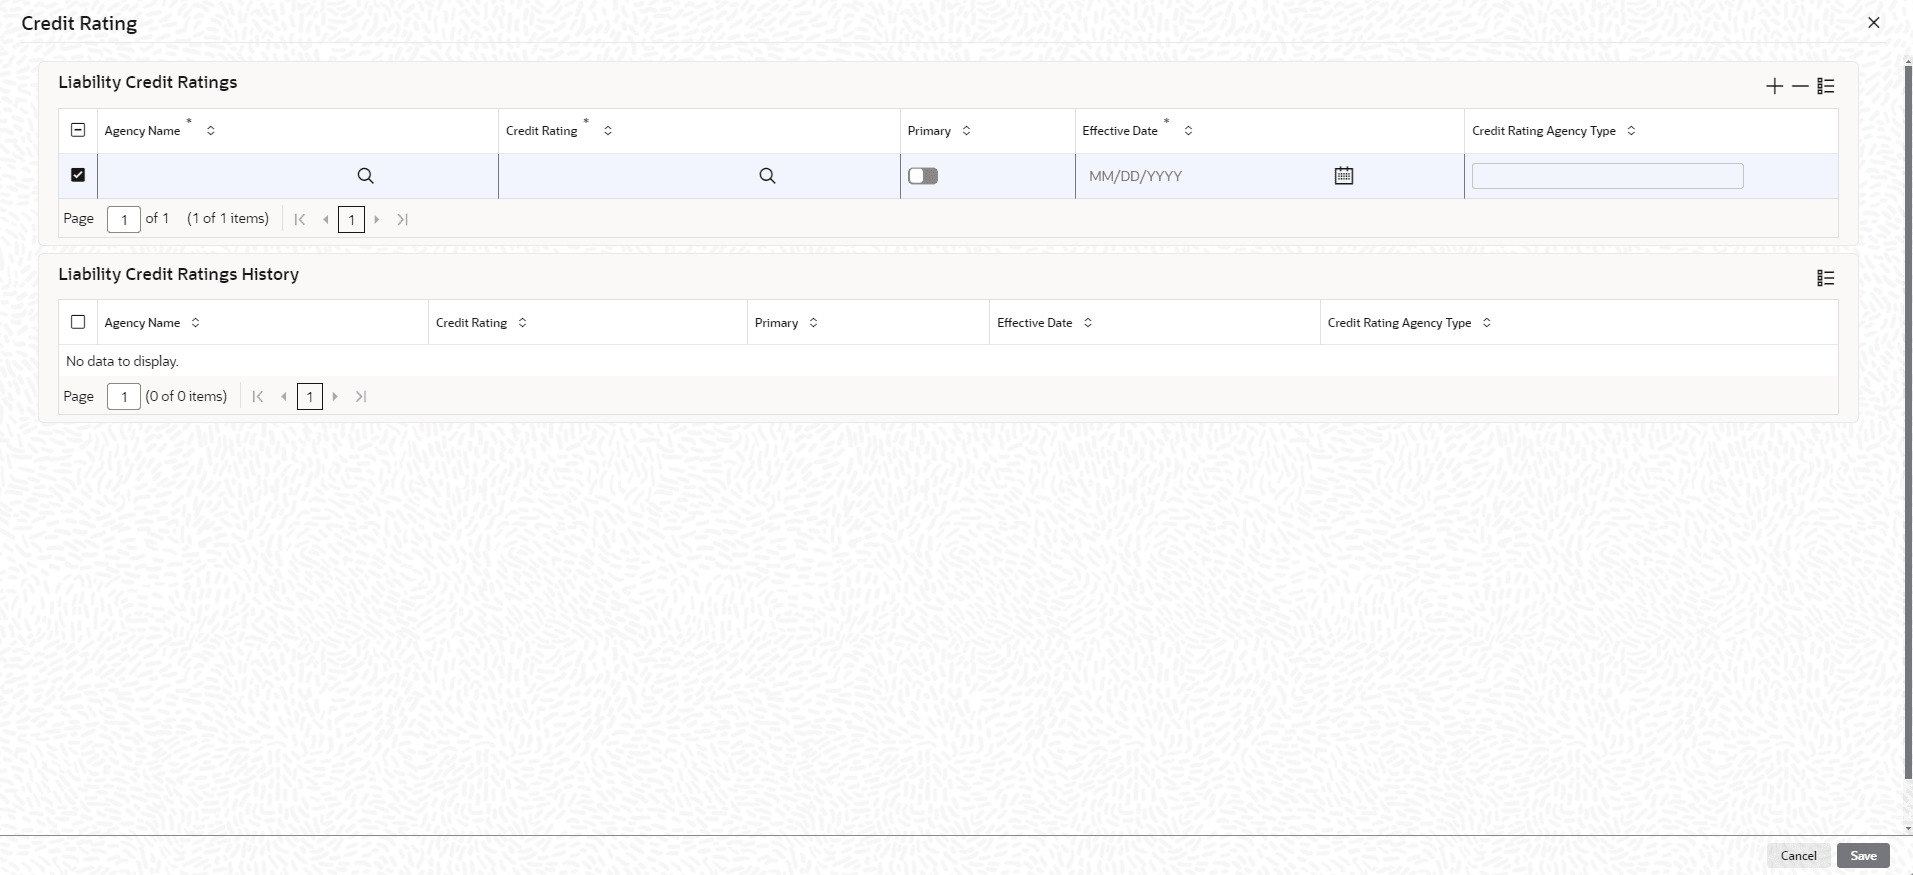Viewport: 1913px width, 875px height.
Task: Uncheck the first row checkbox in Credit Ratings
Action: click(78, 175)
